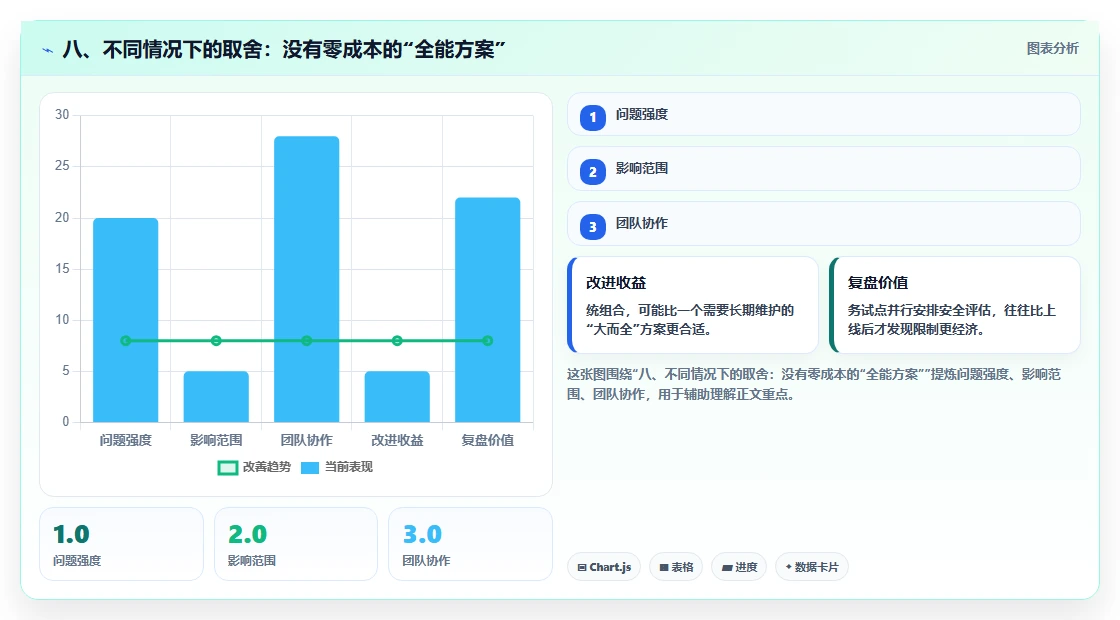Click the x-axis label 复盘价值
The height and width of the screenshot is (620, 1120).
(488, 441)
